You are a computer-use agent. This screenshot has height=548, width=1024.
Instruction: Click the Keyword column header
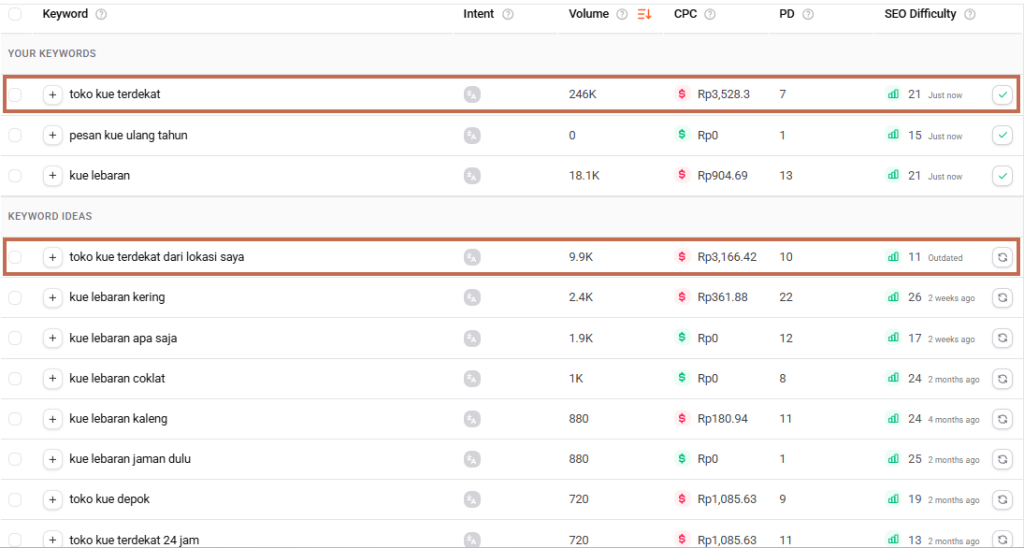point(65,14)
